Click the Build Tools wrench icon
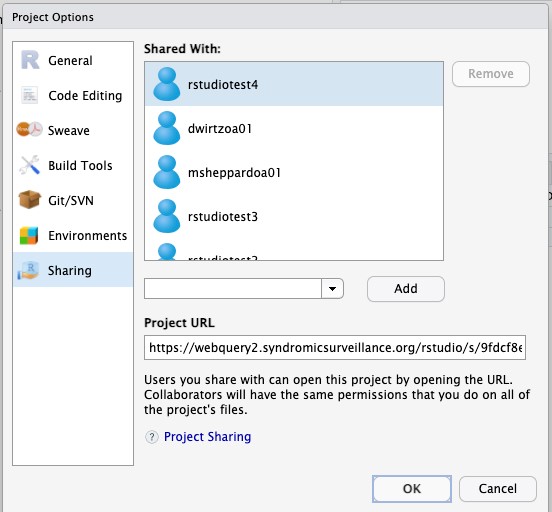Image resolution: width=552 pixels, height=512 pixels. click(x=30, y=165)
